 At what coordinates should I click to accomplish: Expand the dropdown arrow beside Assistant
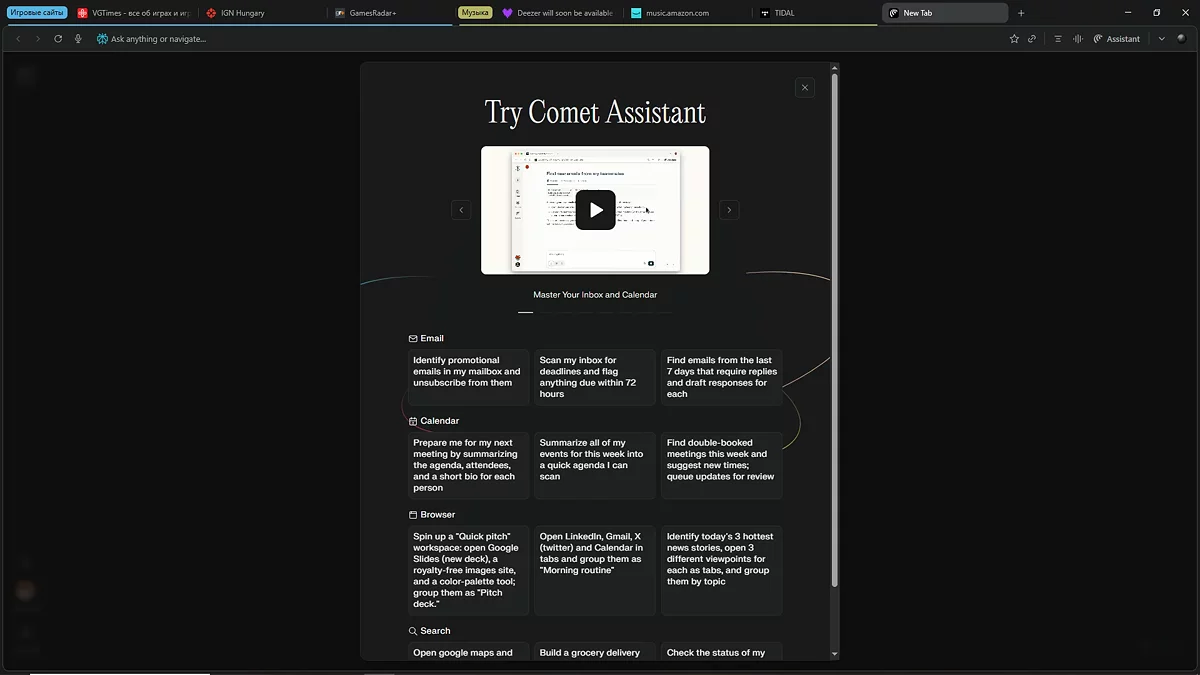1161,39
